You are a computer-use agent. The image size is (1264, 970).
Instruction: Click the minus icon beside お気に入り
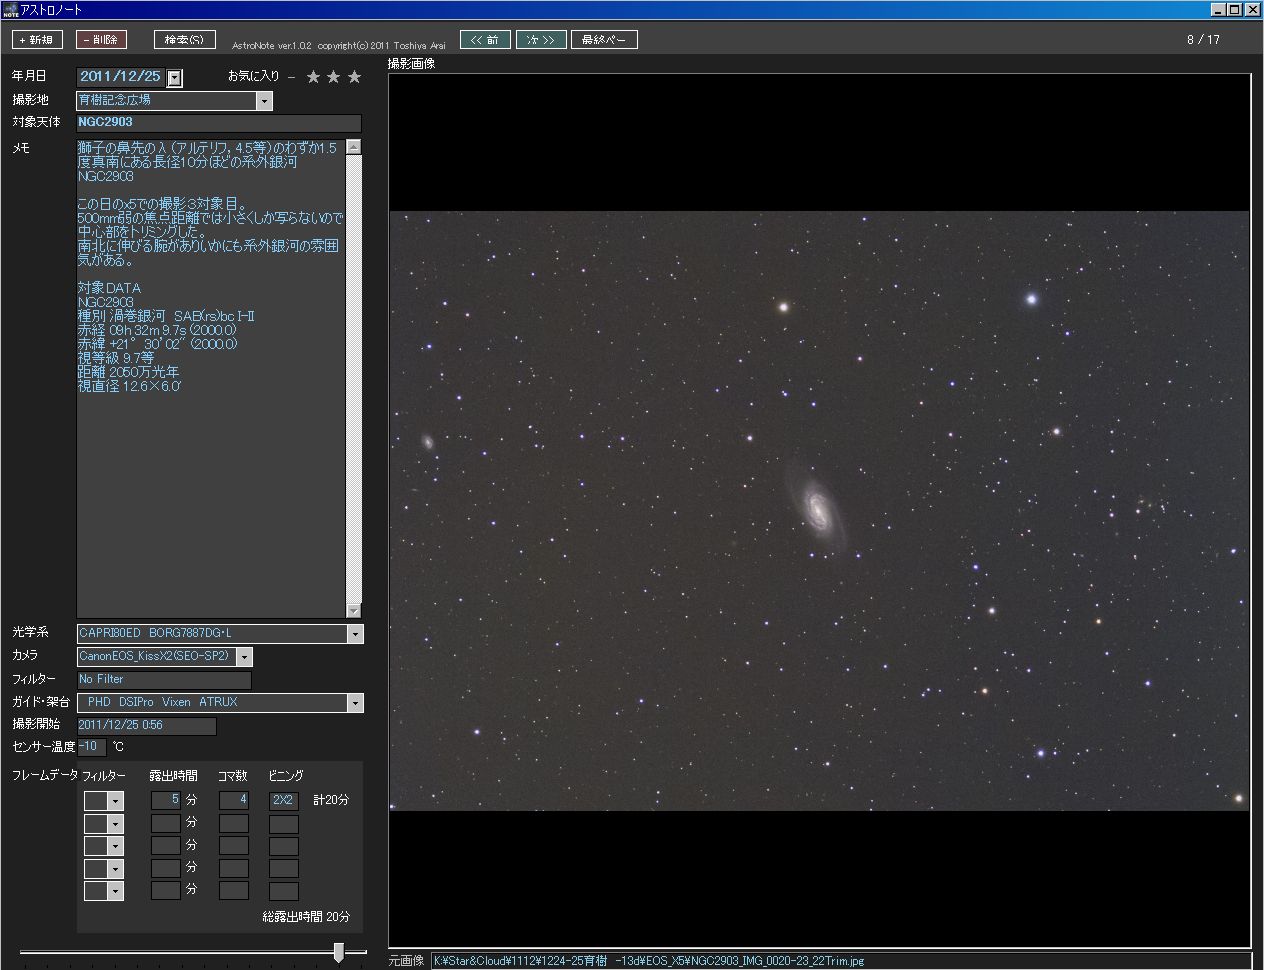coord(291,77)
